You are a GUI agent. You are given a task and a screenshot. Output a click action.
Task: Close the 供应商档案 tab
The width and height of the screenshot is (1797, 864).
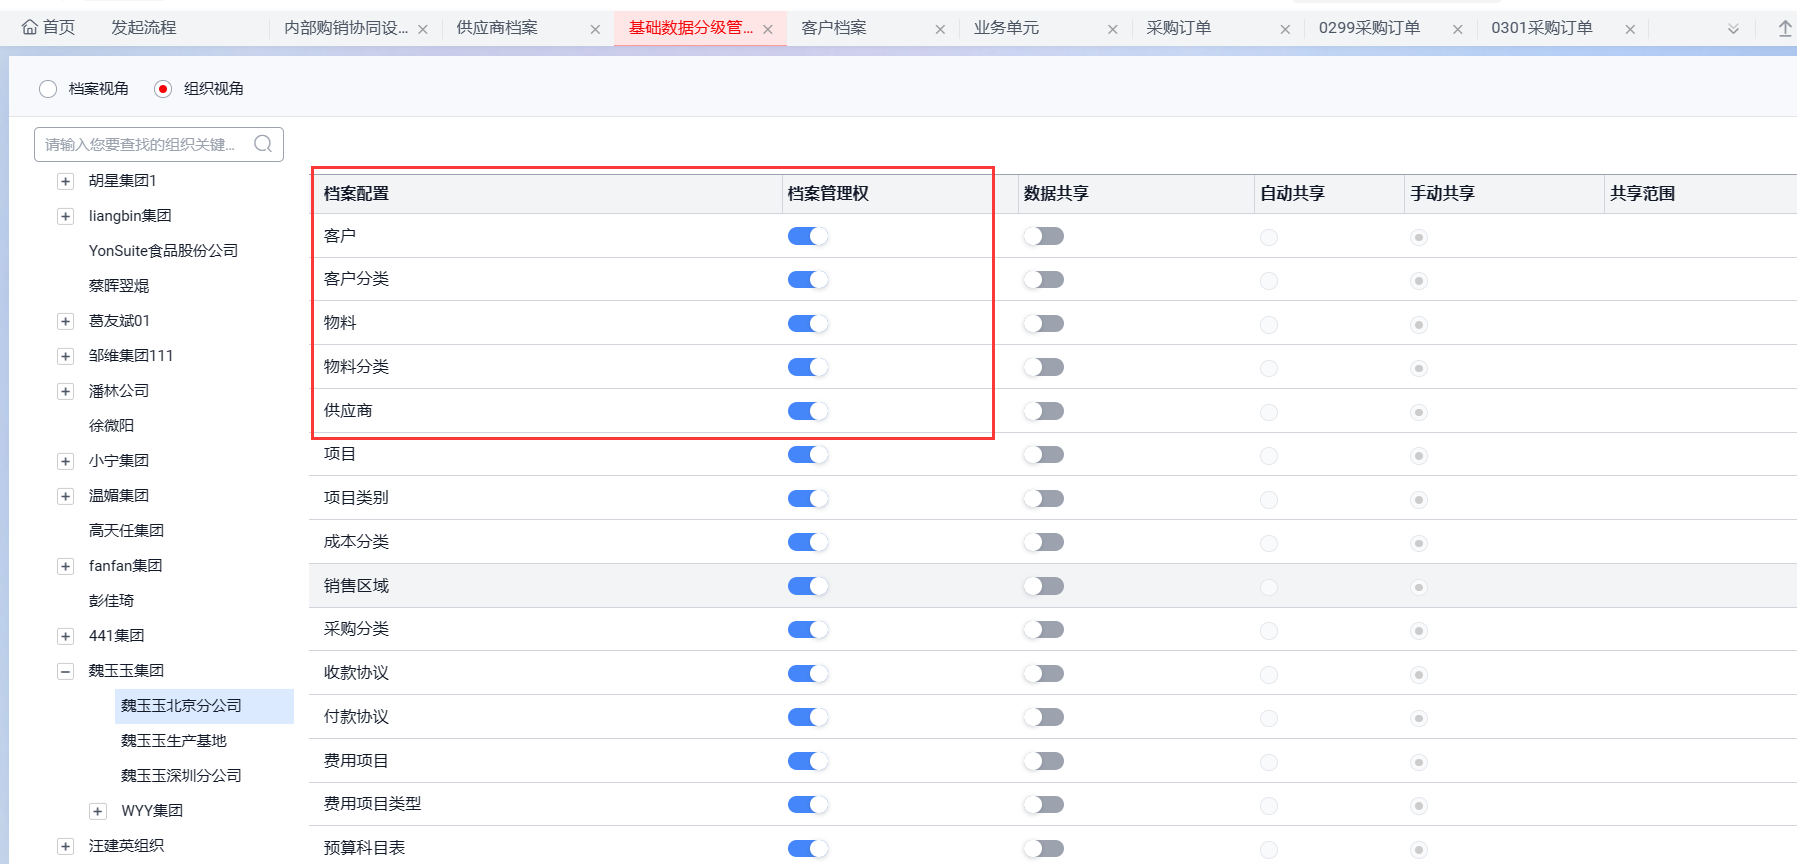tap(595, 30)
